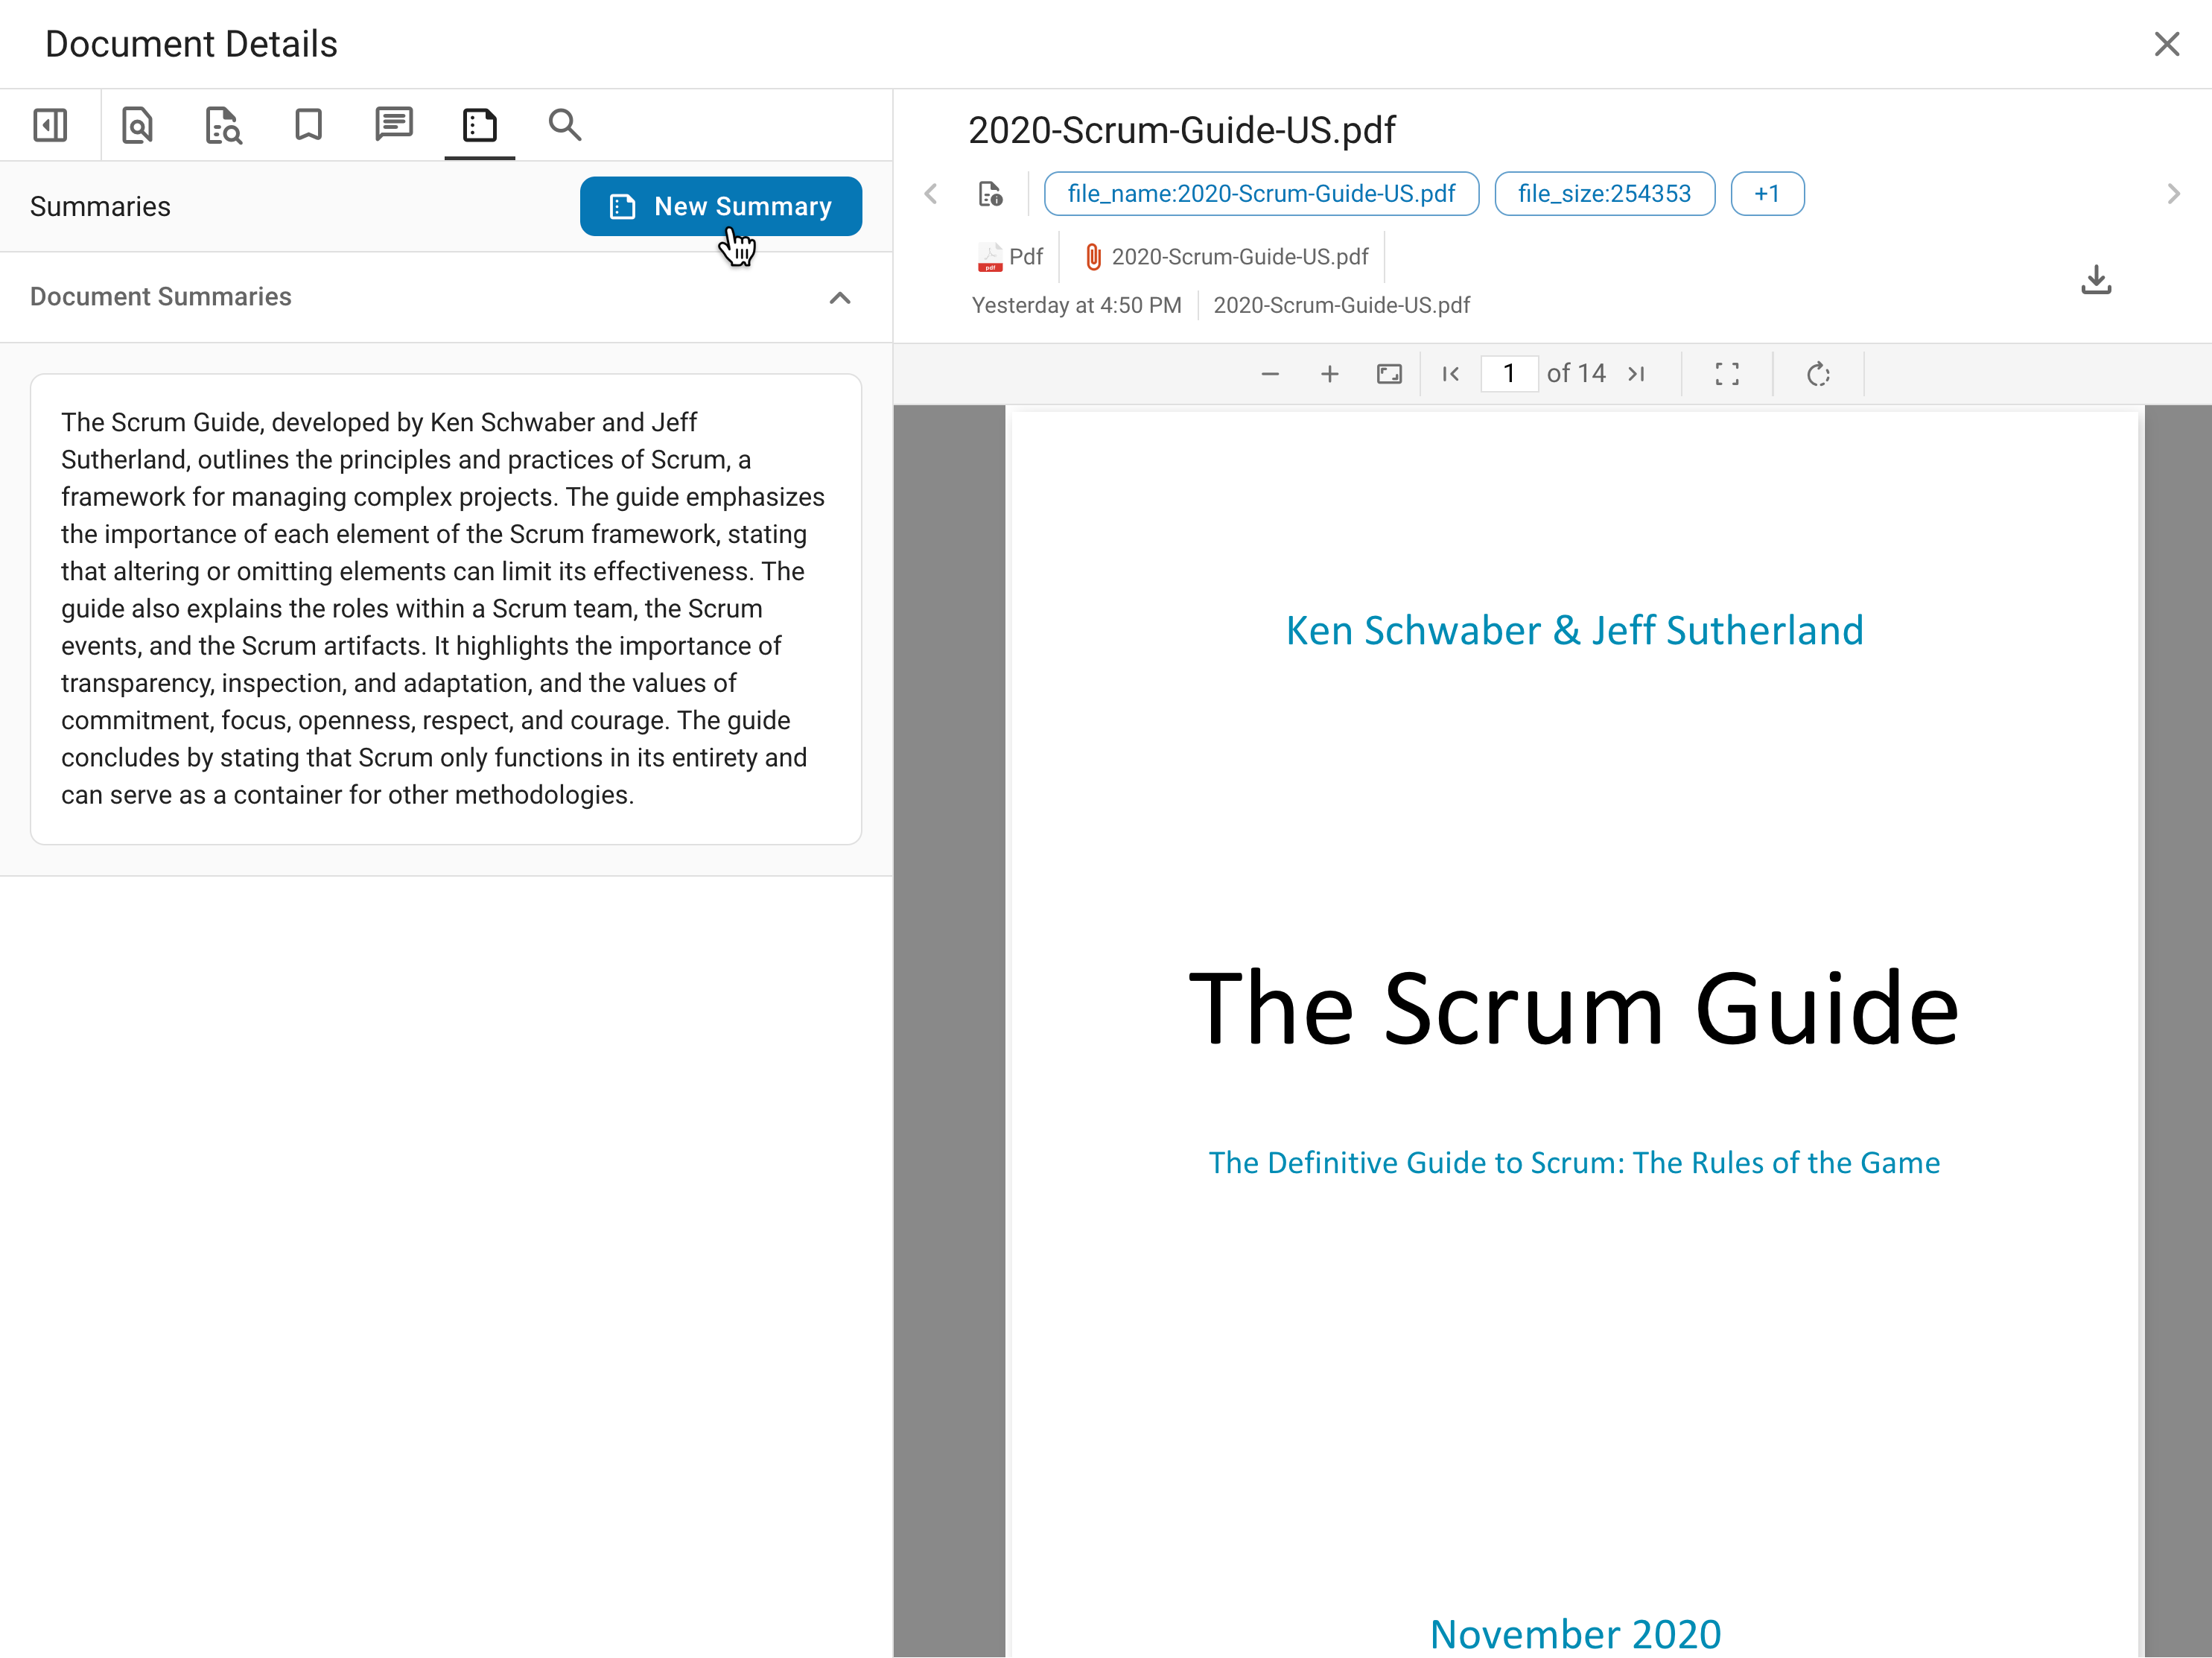Click the Scrum Guide summary text card
The image size is (2212, 1658).
446,609
